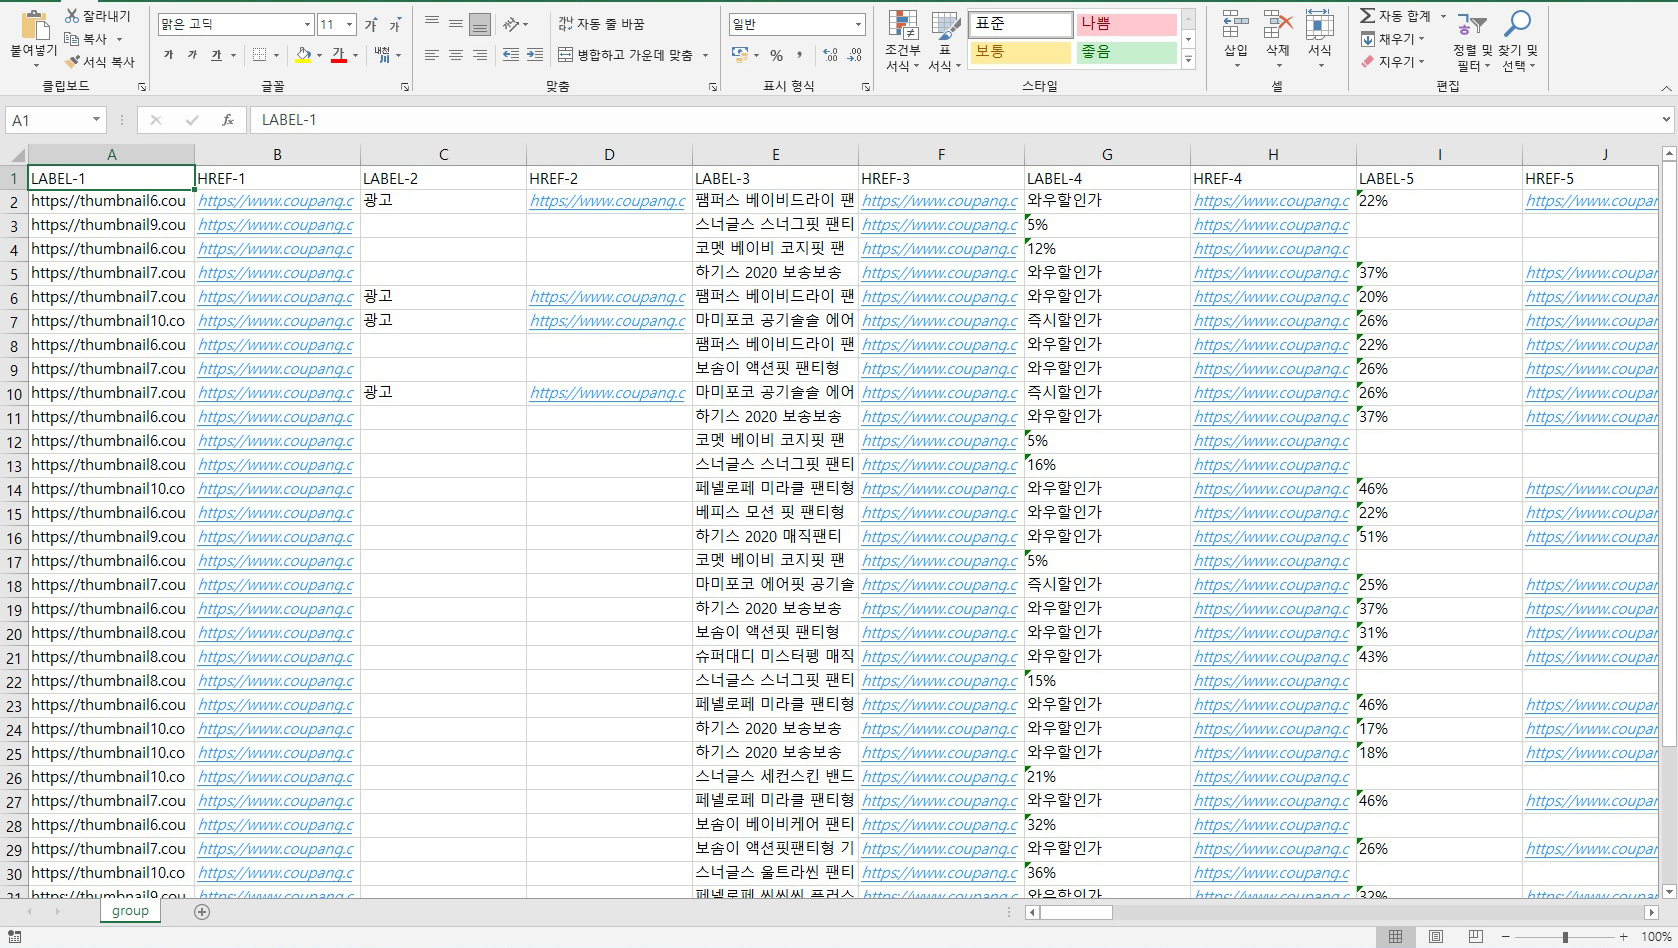Select cell containing '51%'
This screenshot has height=948, width=1678.
[1439, 537]
